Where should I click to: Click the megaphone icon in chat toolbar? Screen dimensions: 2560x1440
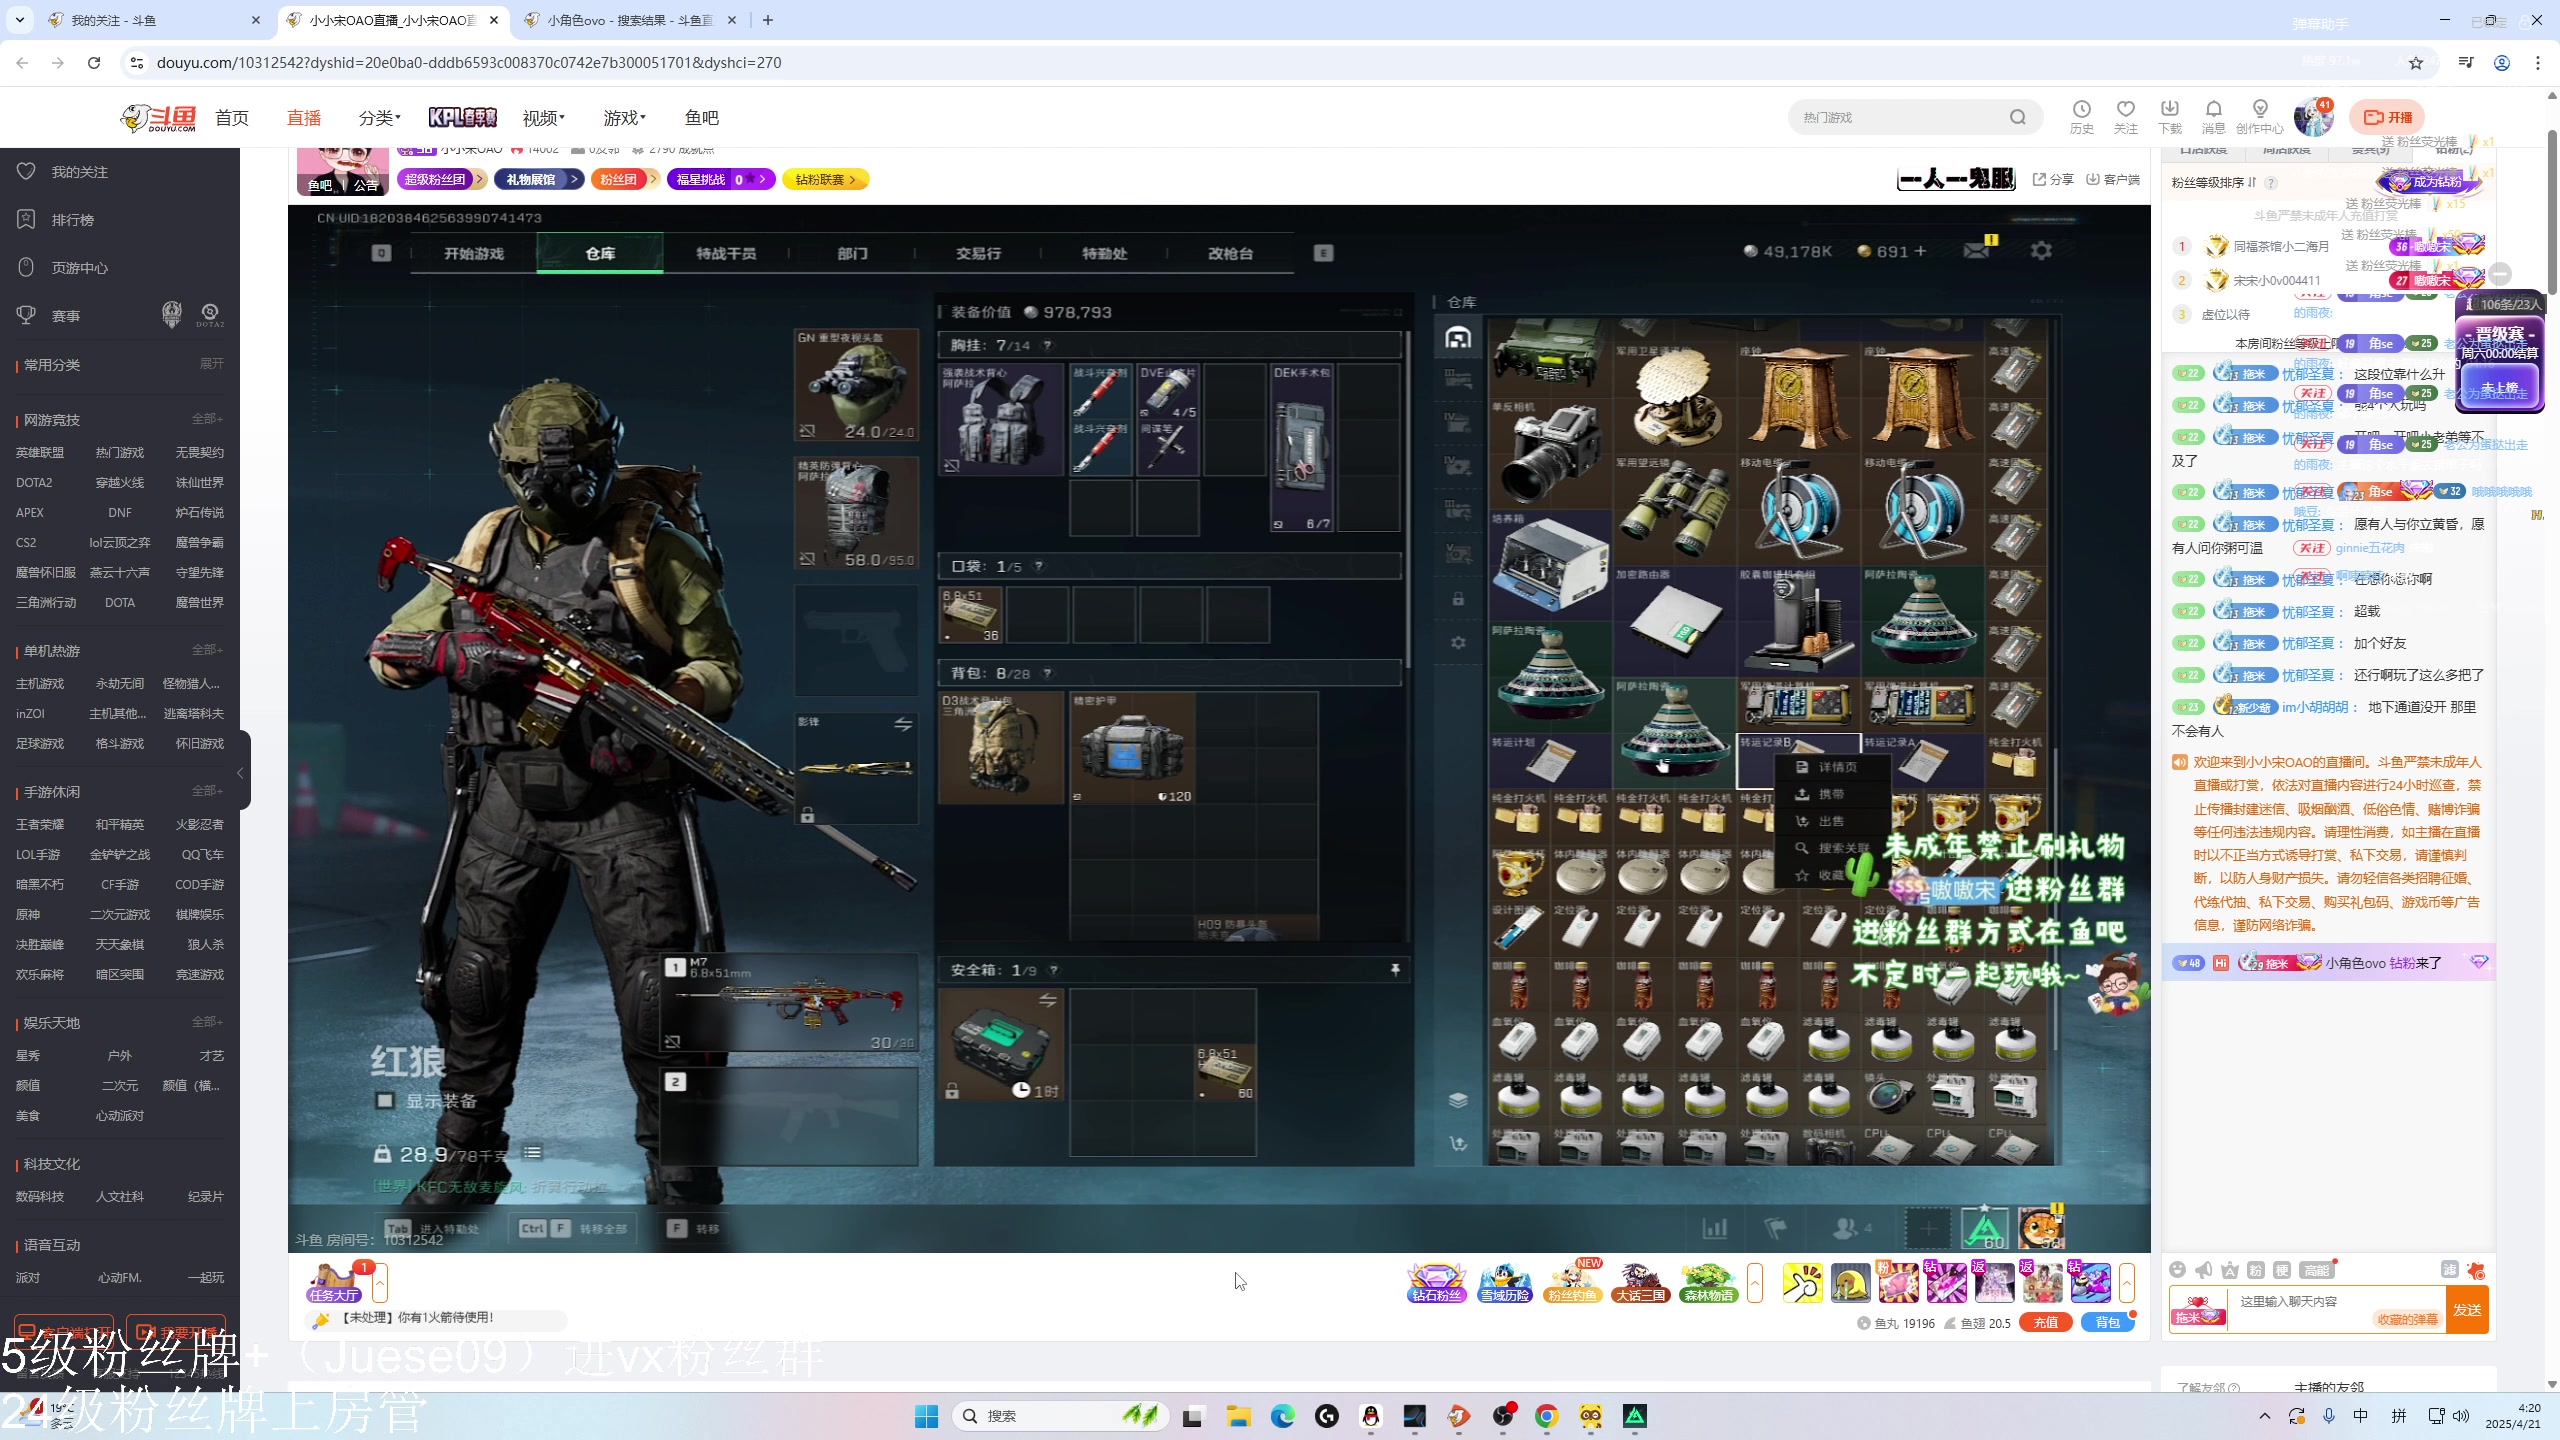(x=2204, y=1270)
